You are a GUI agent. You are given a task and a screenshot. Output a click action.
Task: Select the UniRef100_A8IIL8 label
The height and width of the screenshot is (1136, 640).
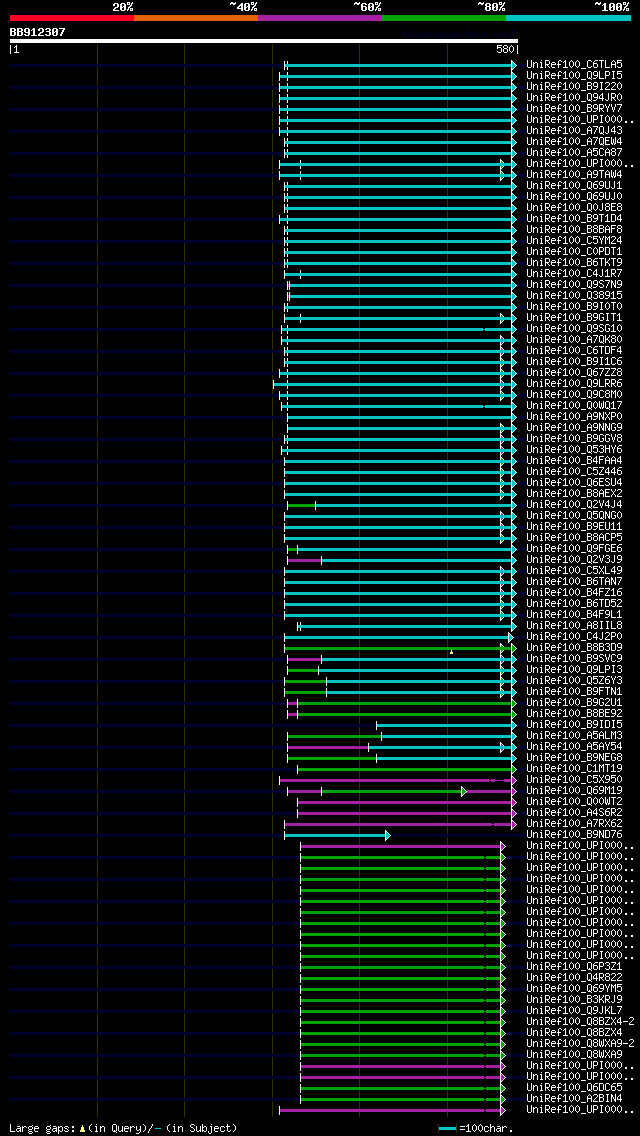574,626
